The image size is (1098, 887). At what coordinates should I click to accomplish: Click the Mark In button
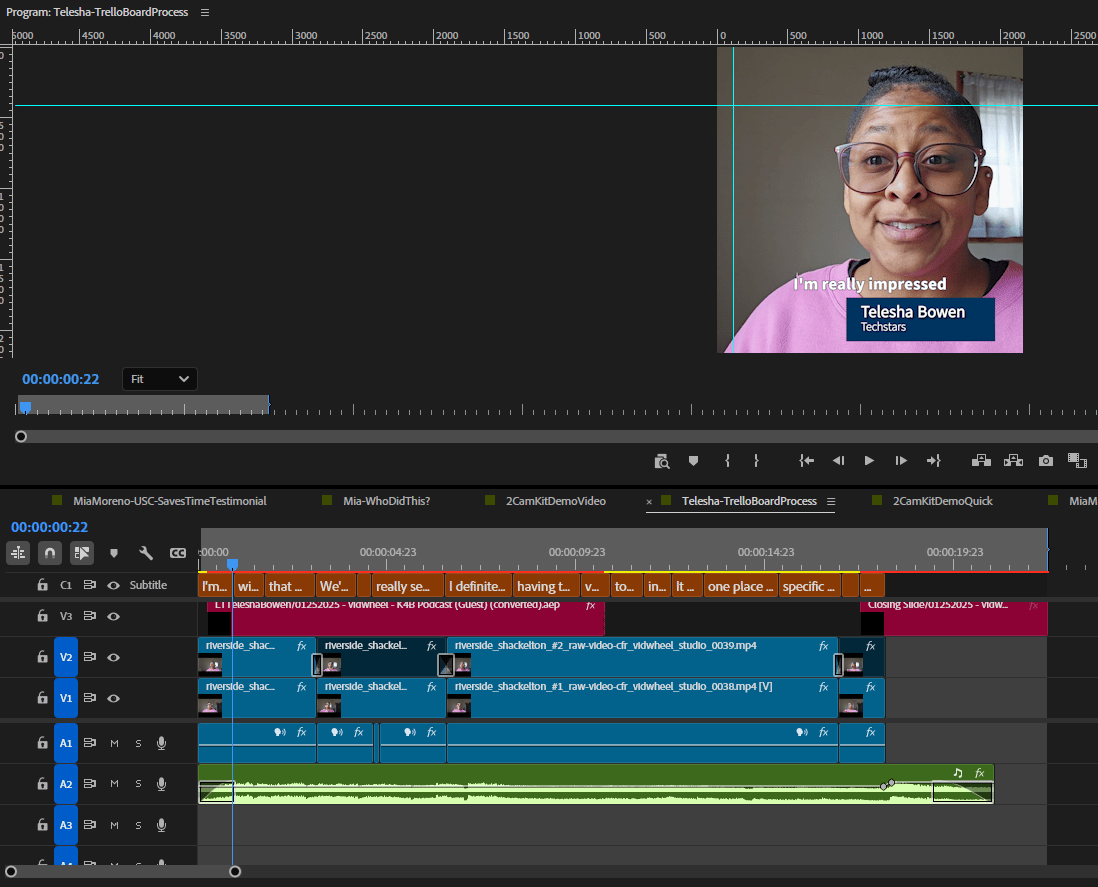coord(728,461)
